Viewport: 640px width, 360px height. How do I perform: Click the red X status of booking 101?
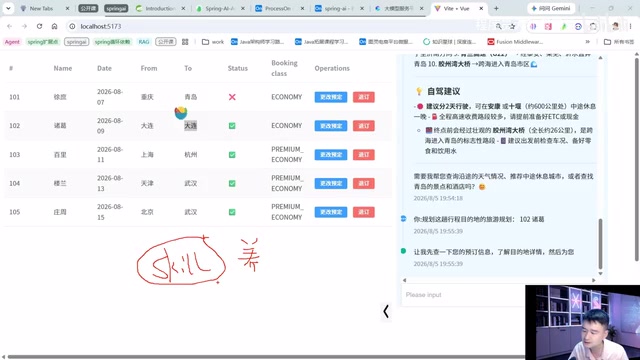point(232,97)
